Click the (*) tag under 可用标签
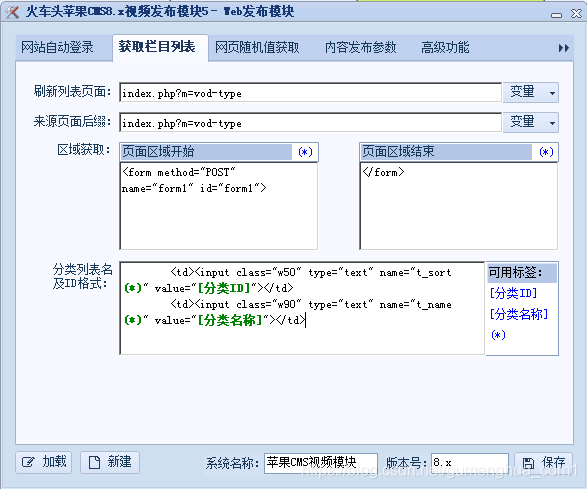 pos(498,334)
